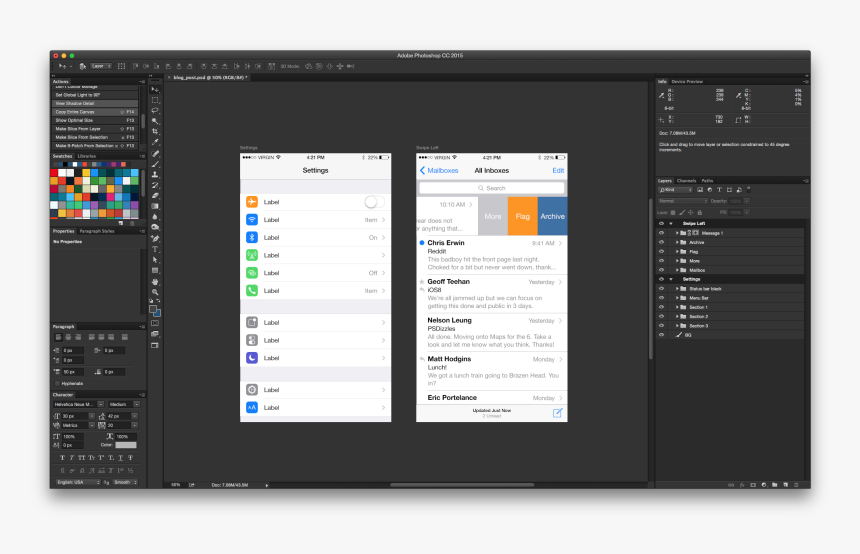
Task: Hide the Message 1 layer group
Action: pyautogui.click(x=661, y=233)
